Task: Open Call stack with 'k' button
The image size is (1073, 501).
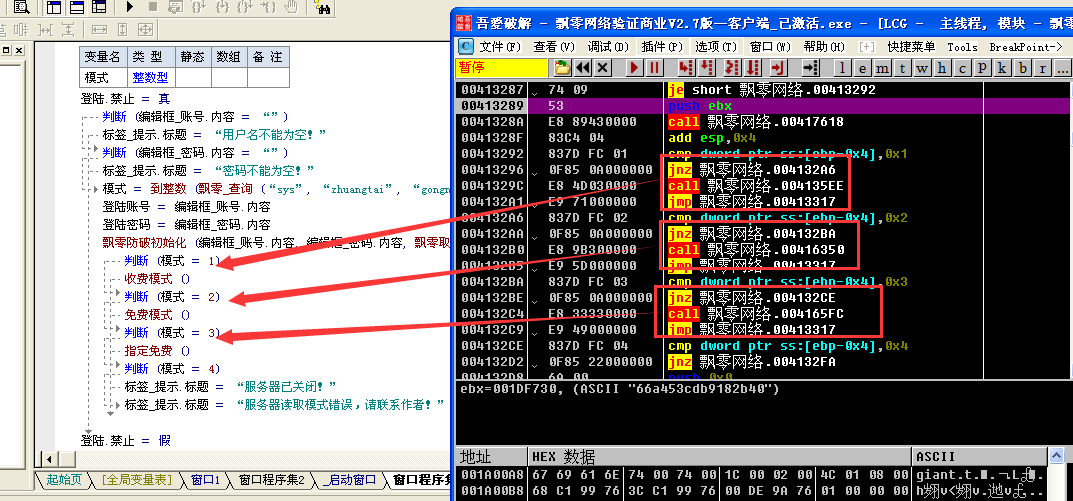Action: click(x=1003, y=68)
